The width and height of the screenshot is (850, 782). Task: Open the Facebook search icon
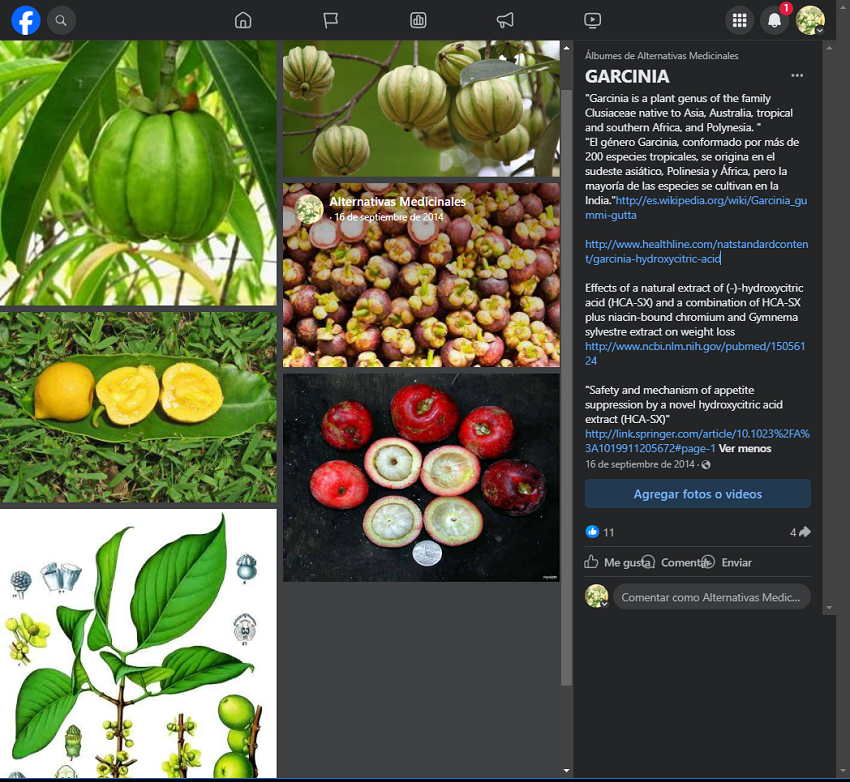61,20
